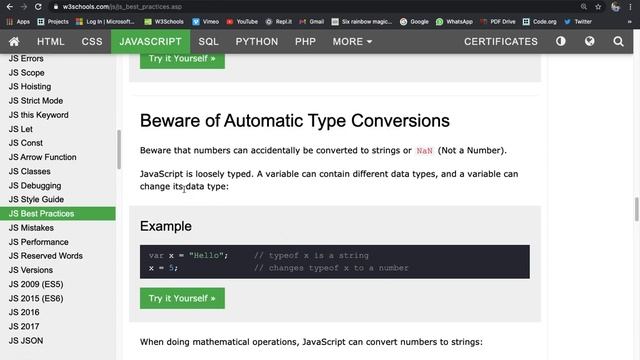Open the CERTIFICATES link
The width and height of the screenshot is (640, 360).
pos(501,41)
